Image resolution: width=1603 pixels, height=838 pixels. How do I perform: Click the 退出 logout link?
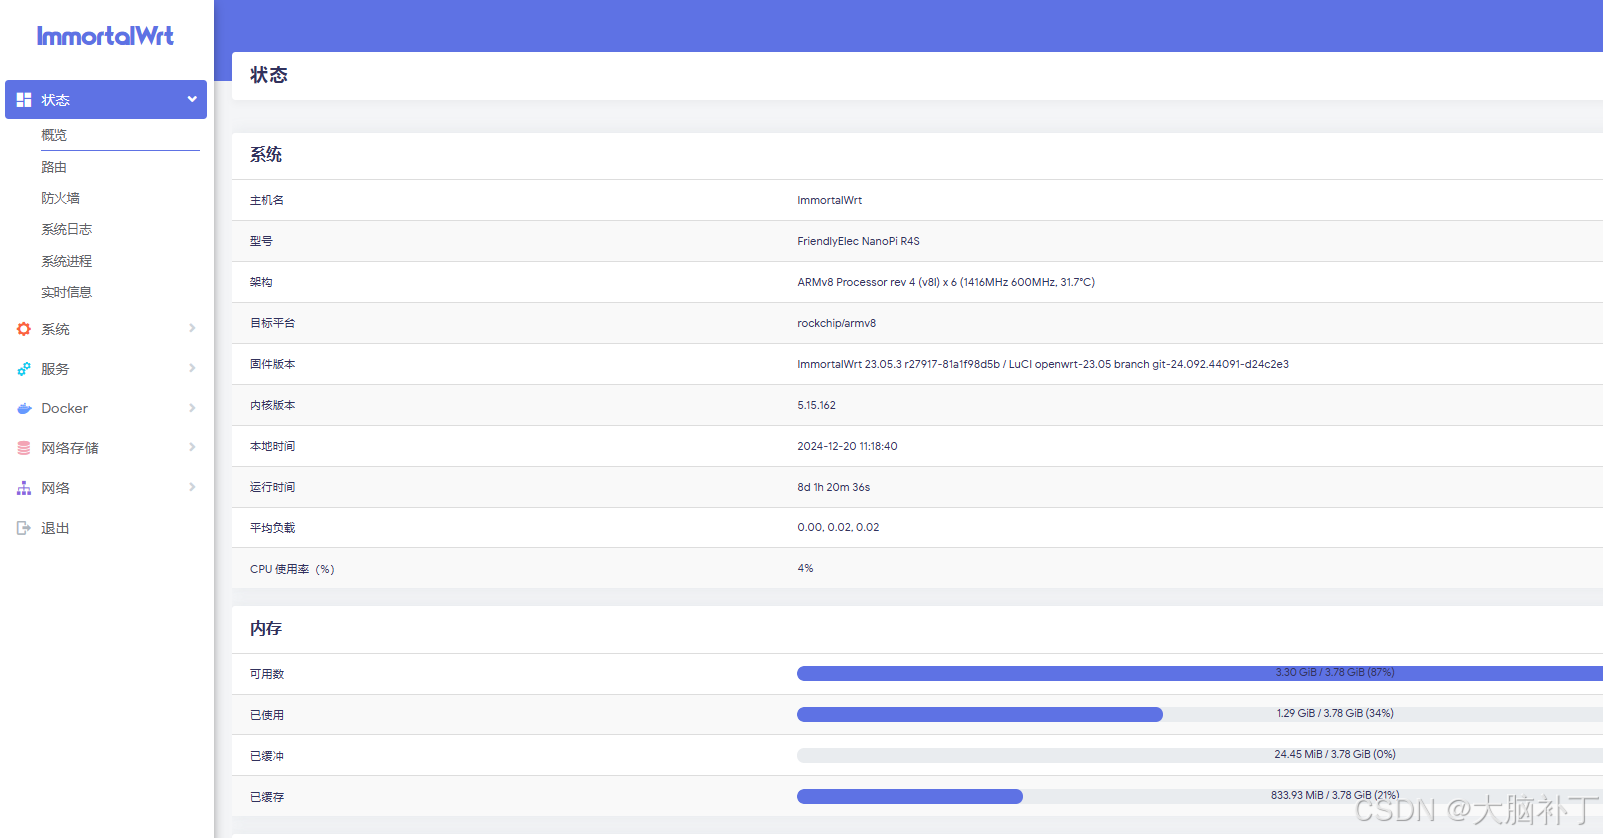55,528
